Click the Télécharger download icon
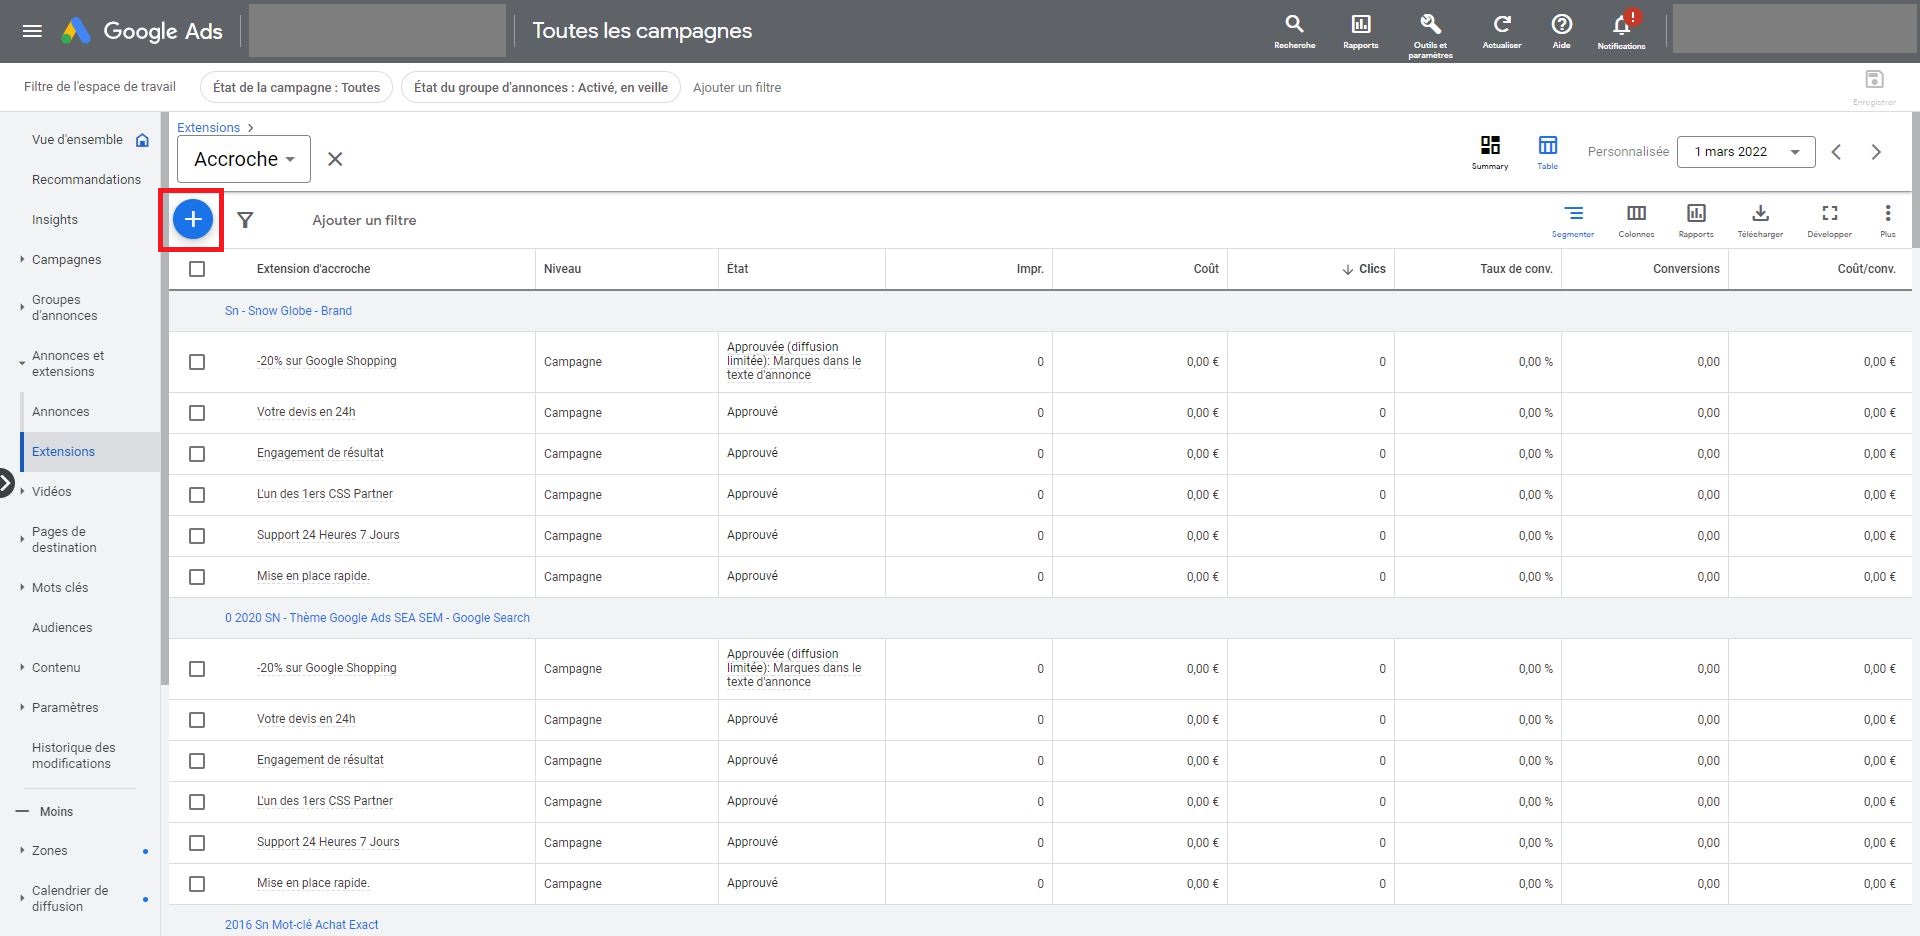Screen dimensions: 1920x936 1760,214
